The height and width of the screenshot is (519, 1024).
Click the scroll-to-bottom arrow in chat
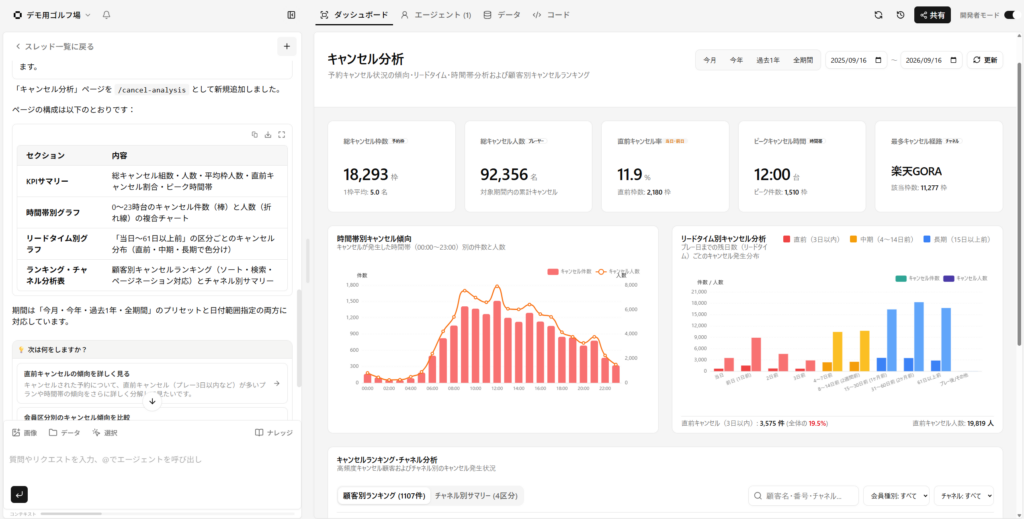pos(152,401)
